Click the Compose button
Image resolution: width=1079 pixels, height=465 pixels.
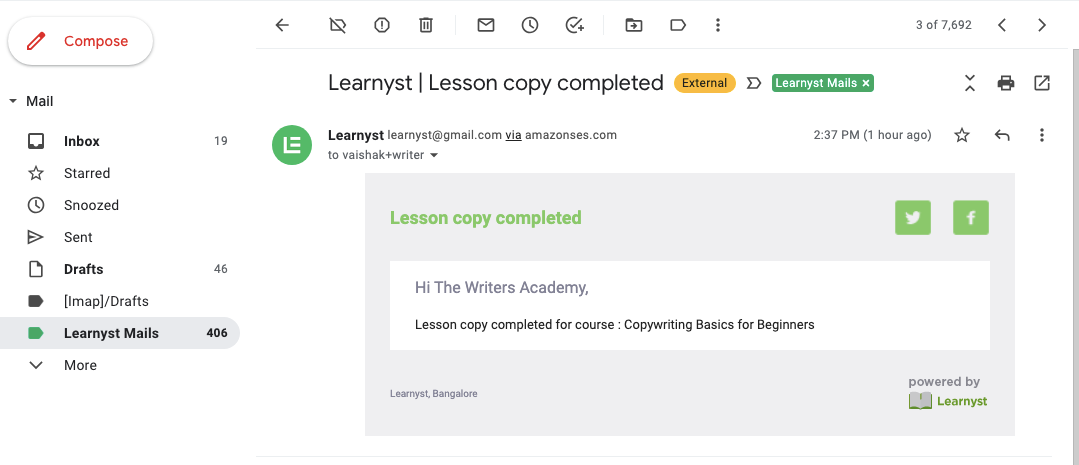tap(81, 41)
